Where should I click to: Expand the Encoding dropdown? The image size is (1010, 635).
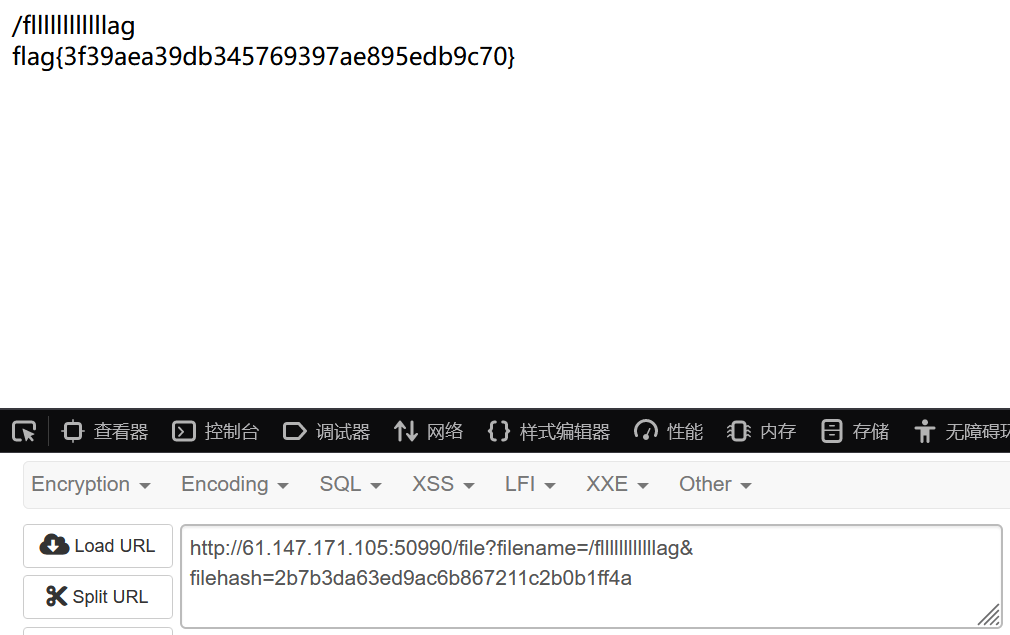(x=235, y=484)
